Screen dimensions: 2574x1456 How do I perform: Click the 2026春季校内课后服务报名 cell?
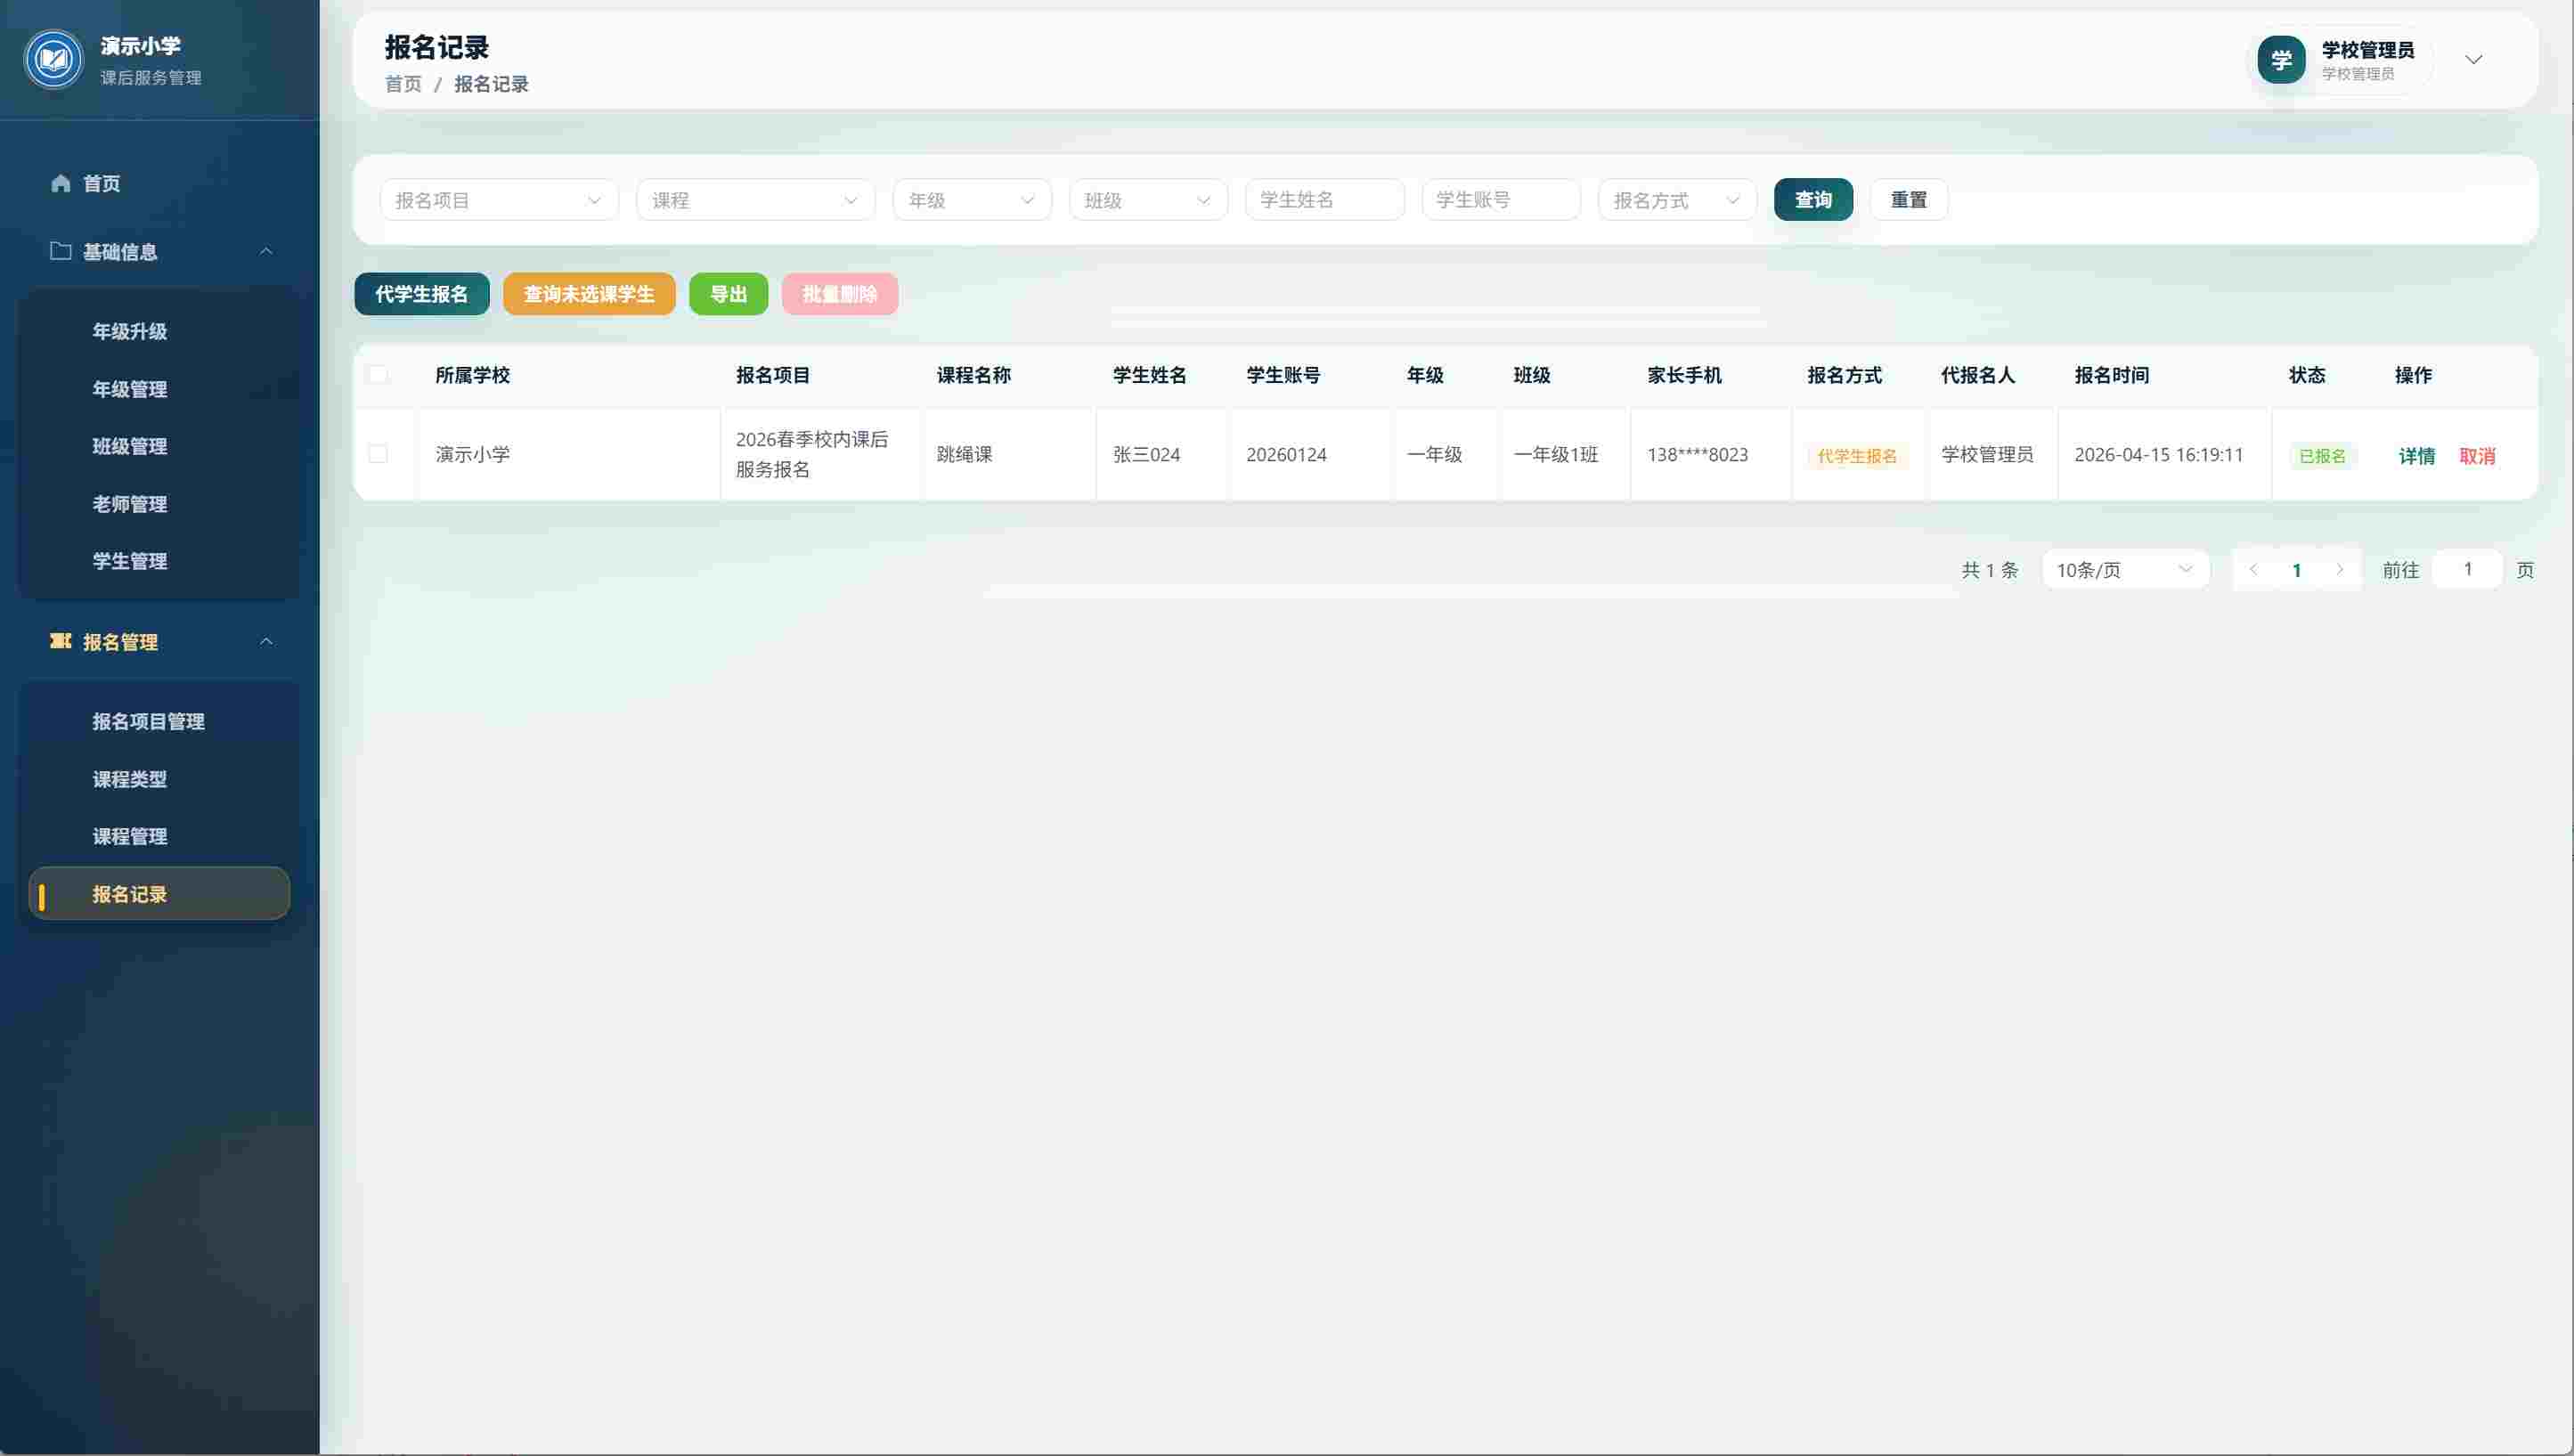[812, 454]
